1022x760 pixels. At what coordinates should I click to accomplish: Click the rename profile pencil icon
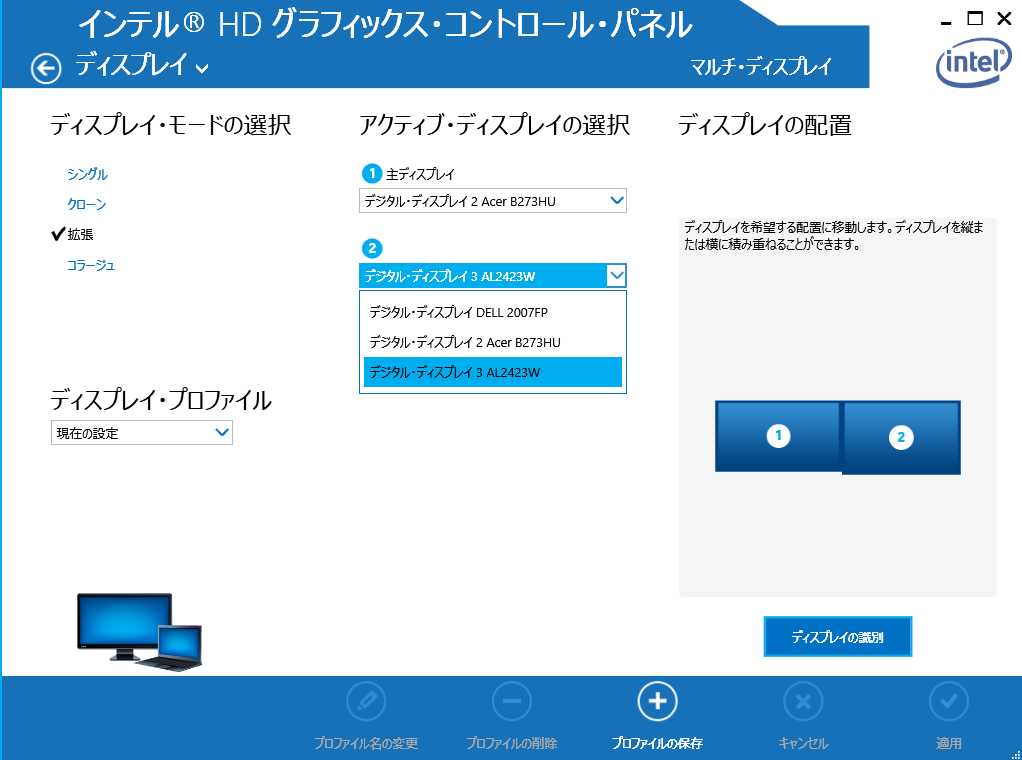[x=365, y=701]
